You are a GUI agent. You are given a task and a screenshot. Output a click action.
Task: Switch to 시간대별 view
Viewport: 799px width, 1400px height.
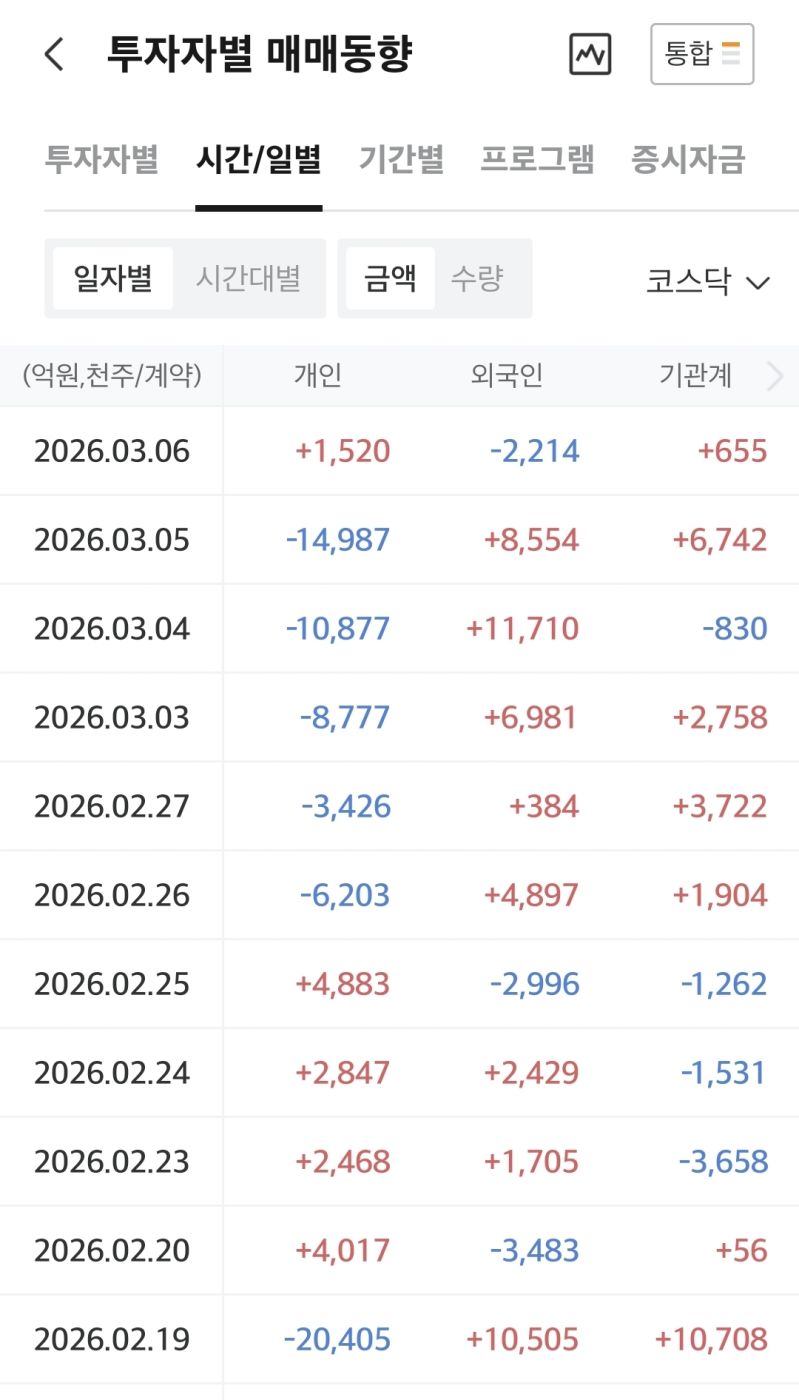tap(248, 278)
